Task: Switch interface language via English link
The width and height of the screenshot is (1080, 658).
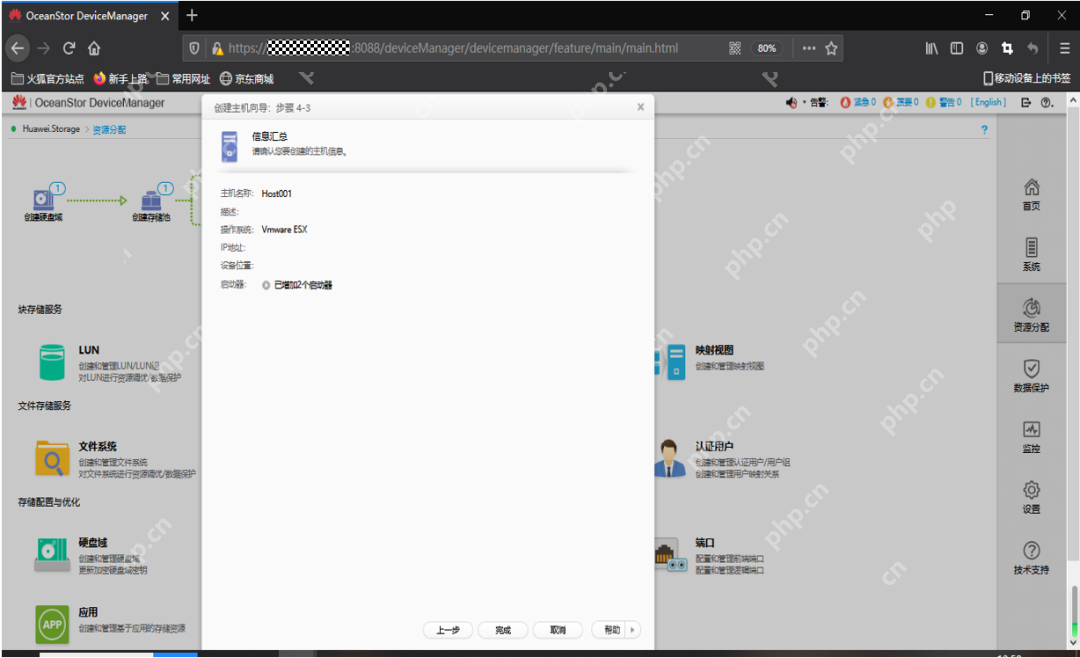Action: pos(988,101)
